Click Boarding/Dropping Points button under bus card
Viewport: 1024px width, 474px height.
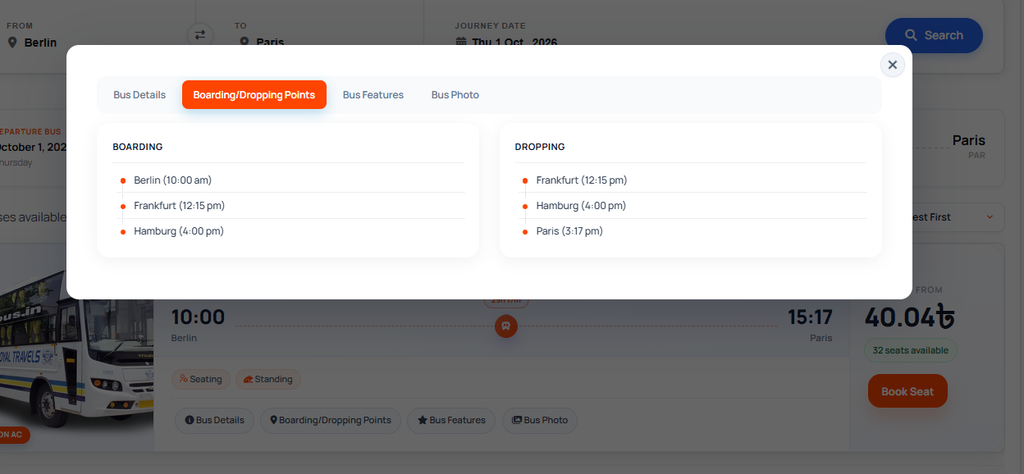point(330,420)
